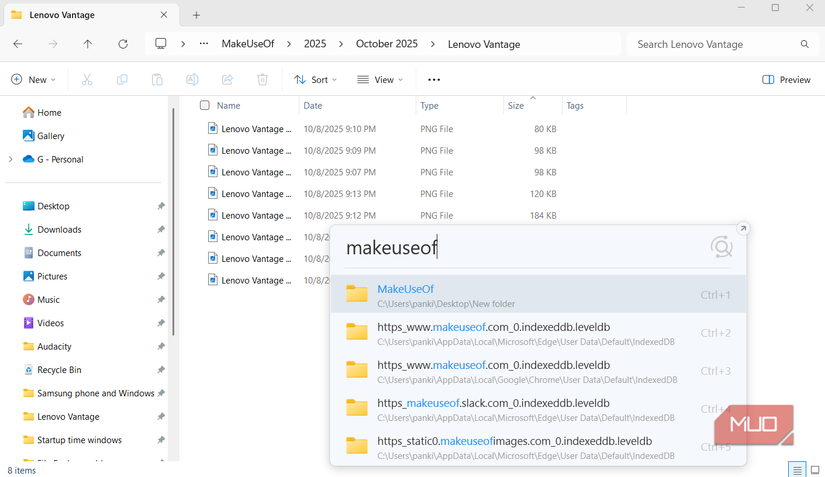This screenshot has width=825, height=477.
Task: Navigate to 2025 breadcrumb folder
Action: click(x=315, y=44)
